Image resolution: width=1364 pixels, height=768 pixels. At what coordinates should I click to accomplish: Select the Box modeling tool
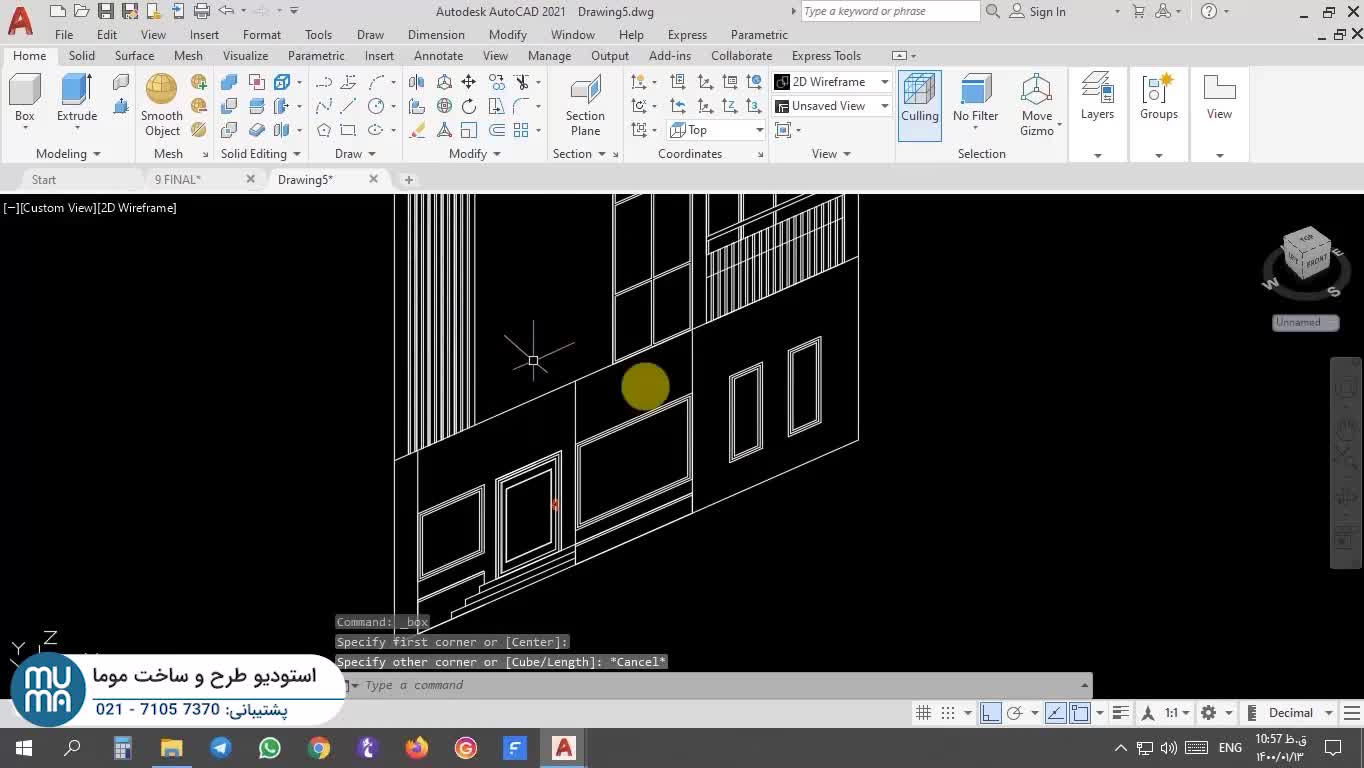[24, 98]
